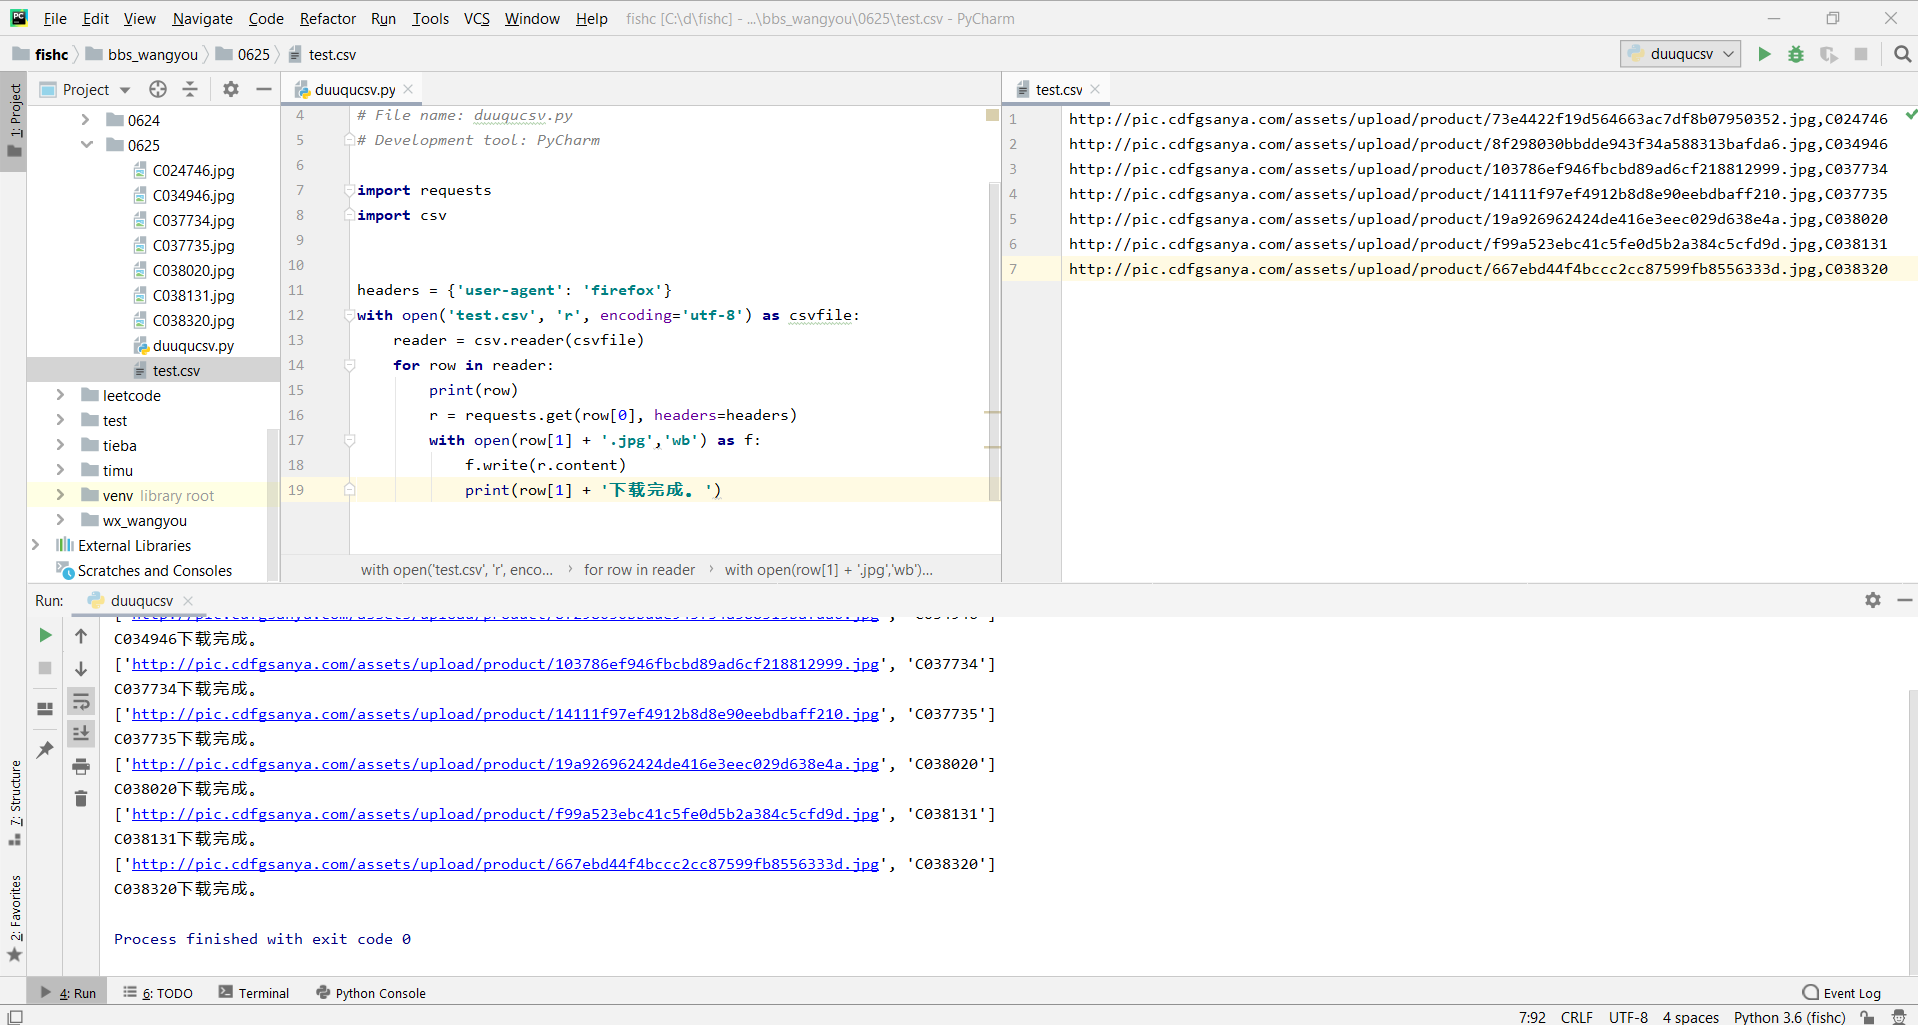Run duuqucsv with the green play button

click(1764, 54)
